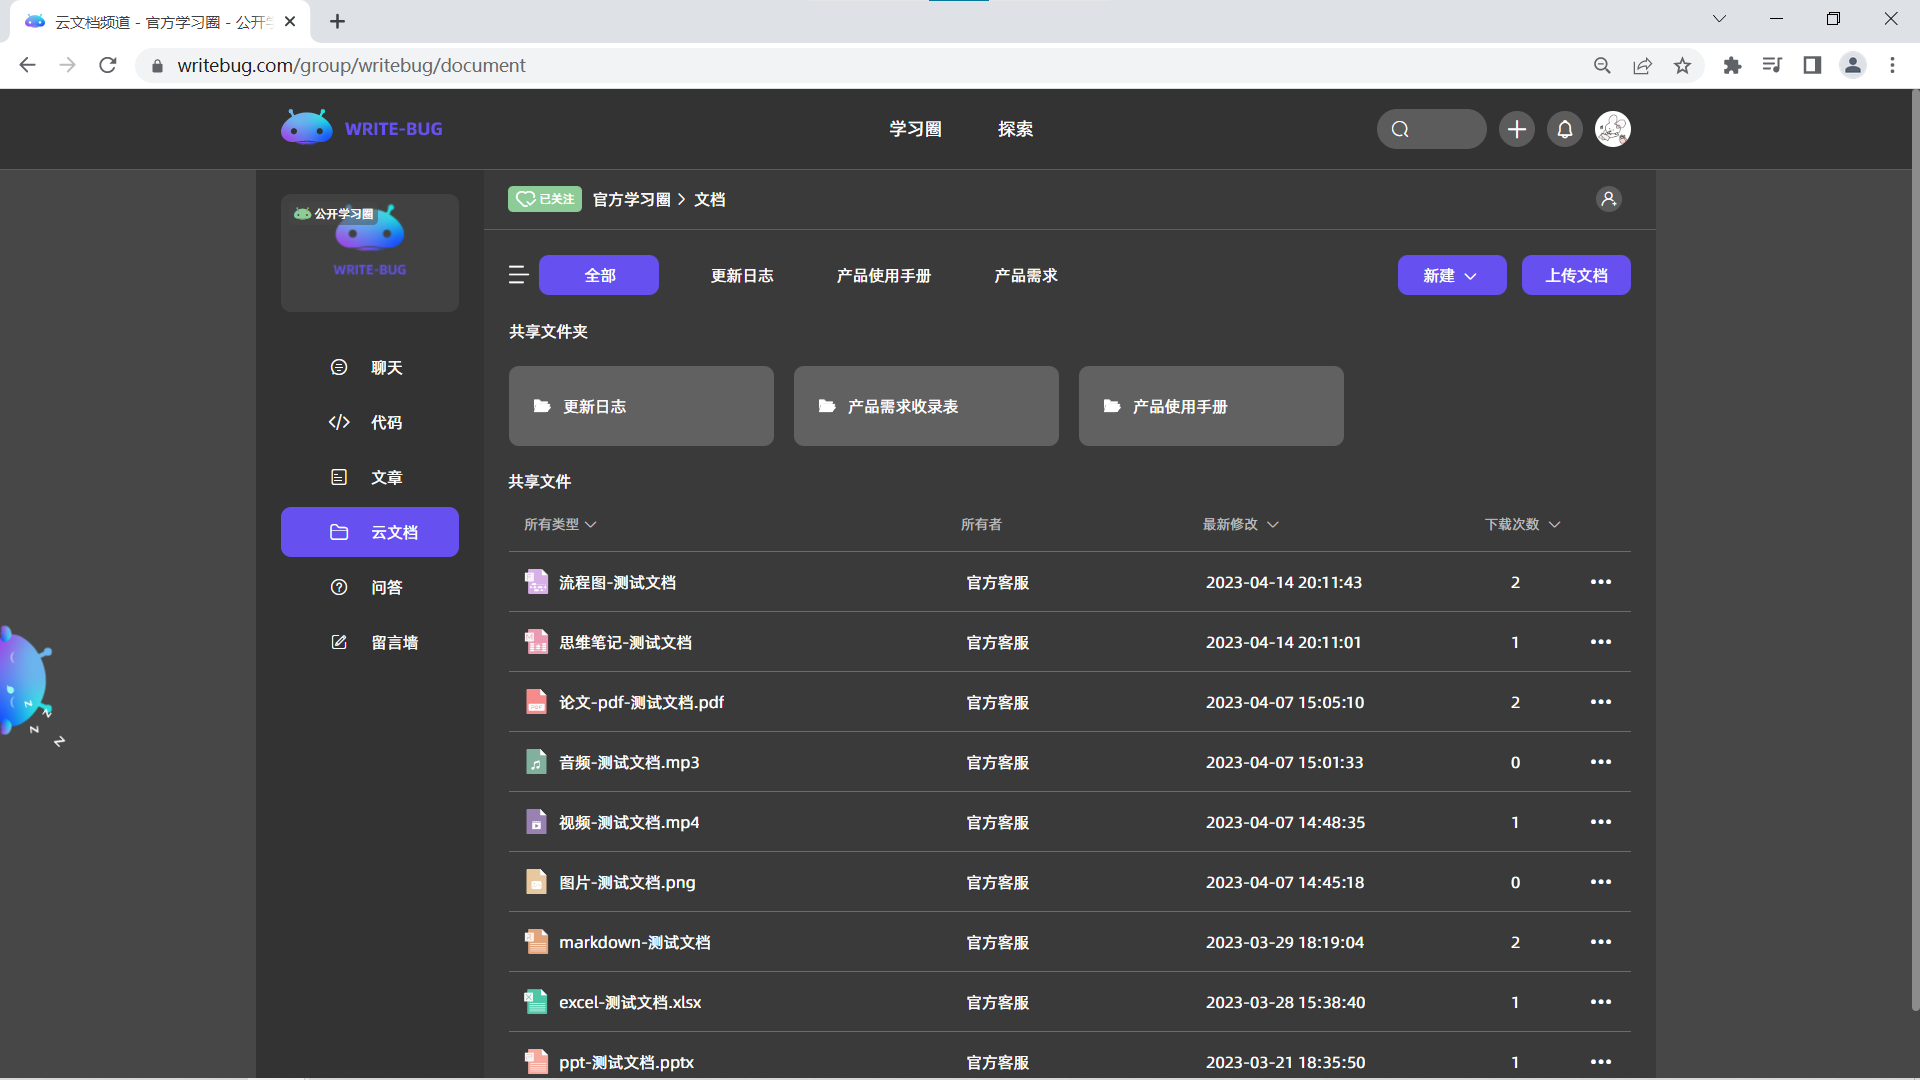
Task: Open the user avatar in header
Action: tap(1613, 129)
